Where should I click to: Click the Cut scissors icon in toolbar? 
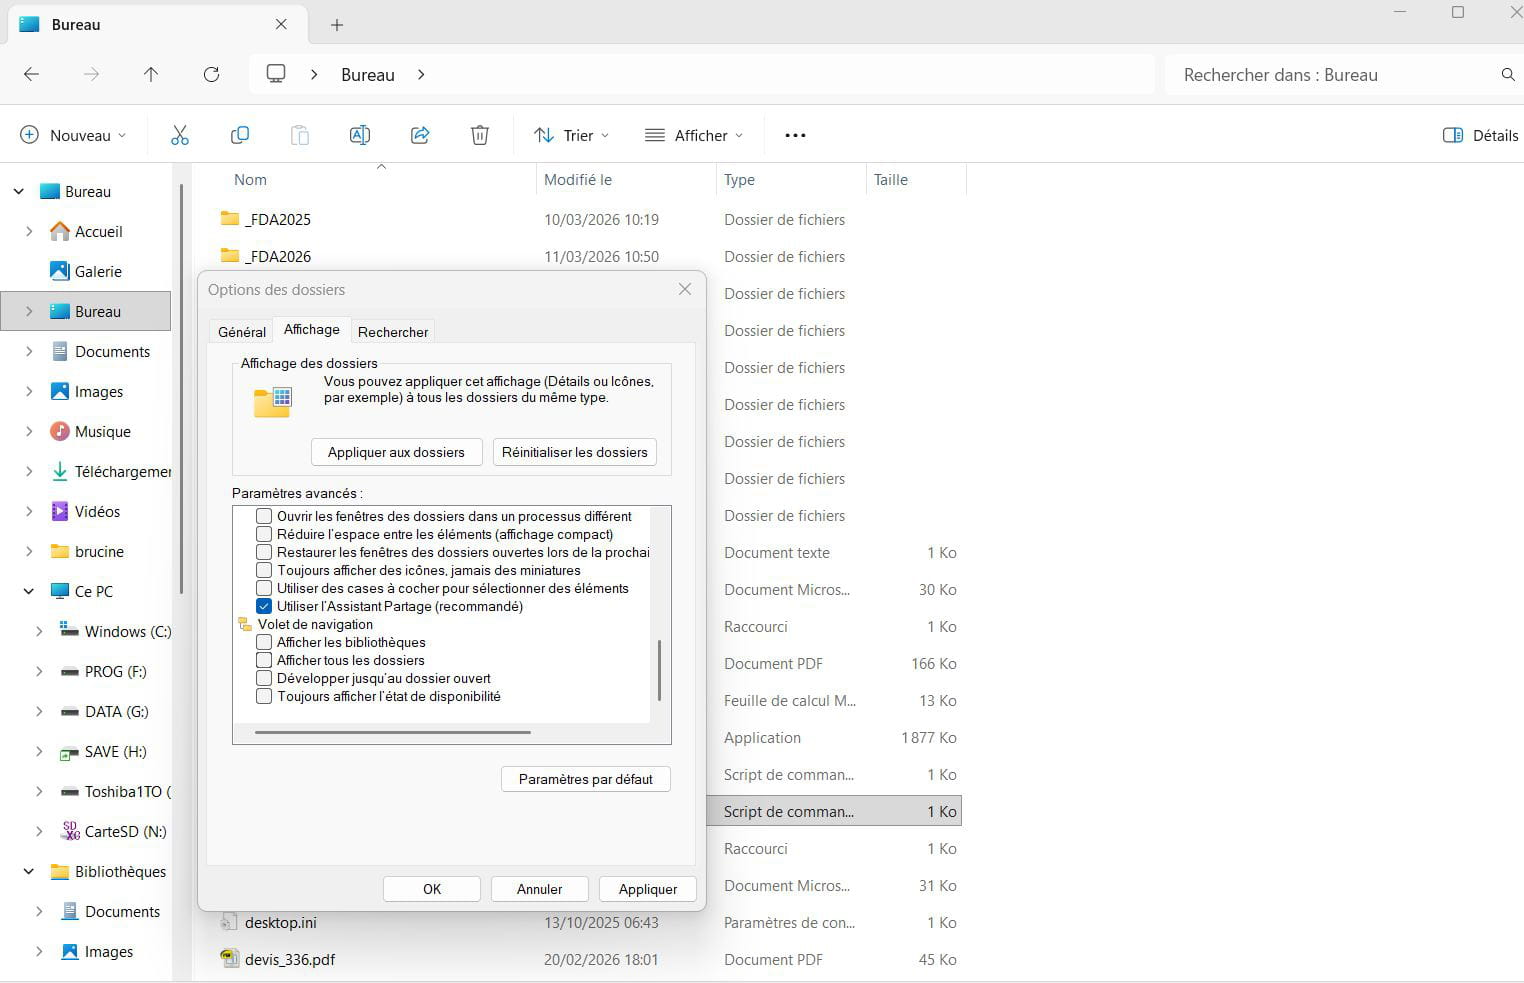[180, 135]
